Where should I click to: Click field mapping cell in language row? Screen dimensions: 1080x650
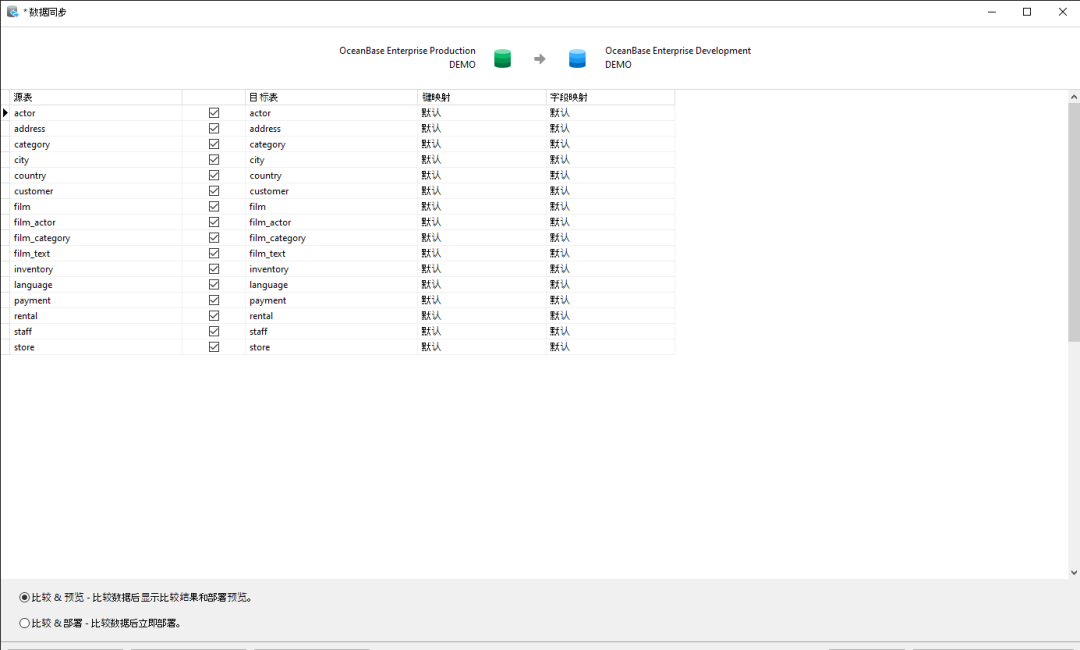(x=611, y=284)
